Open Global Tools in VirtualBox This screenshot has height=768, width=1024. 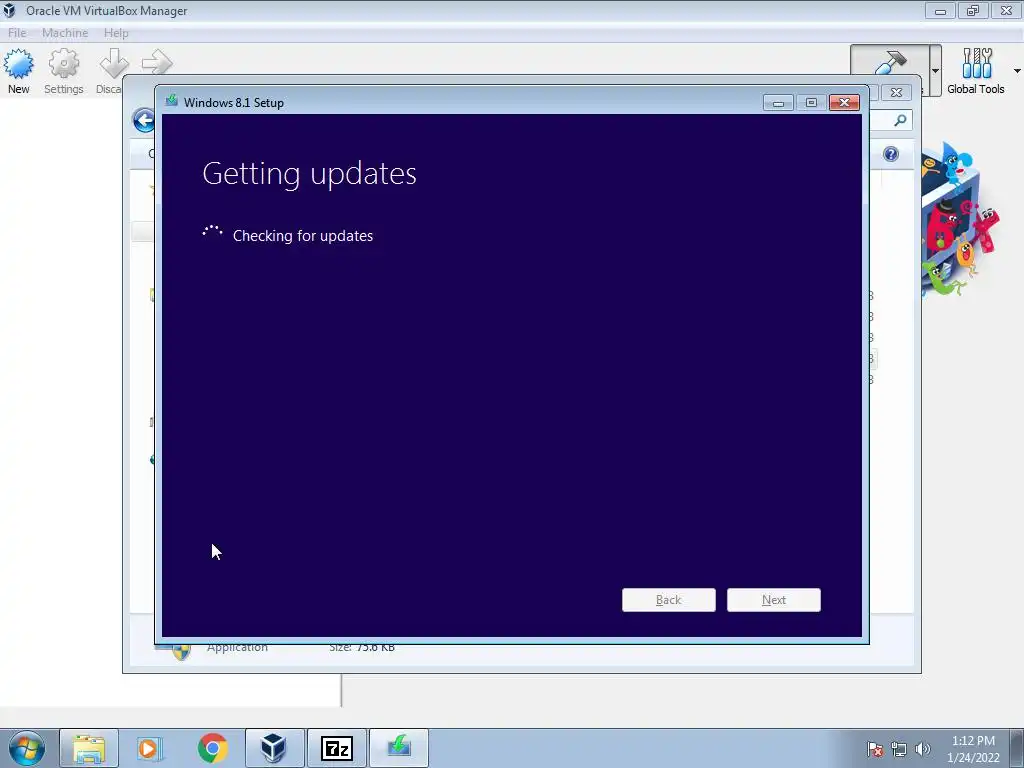click(x=976, y=72)
